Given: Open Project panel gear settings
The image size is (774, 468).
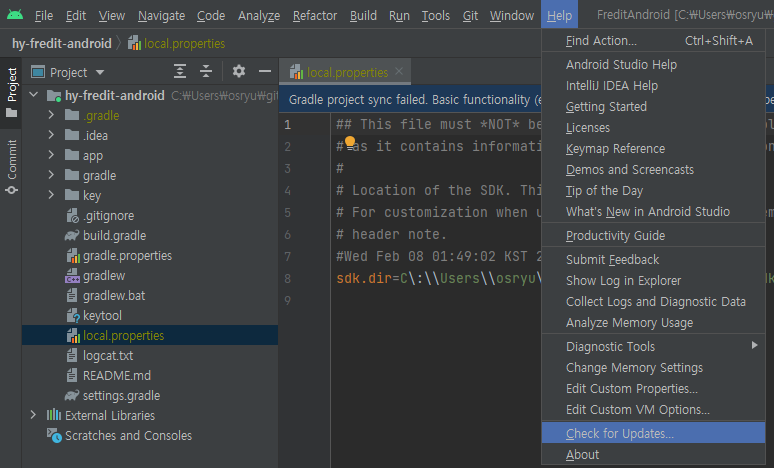Looking at the screenshot, I should click(239, 72).
